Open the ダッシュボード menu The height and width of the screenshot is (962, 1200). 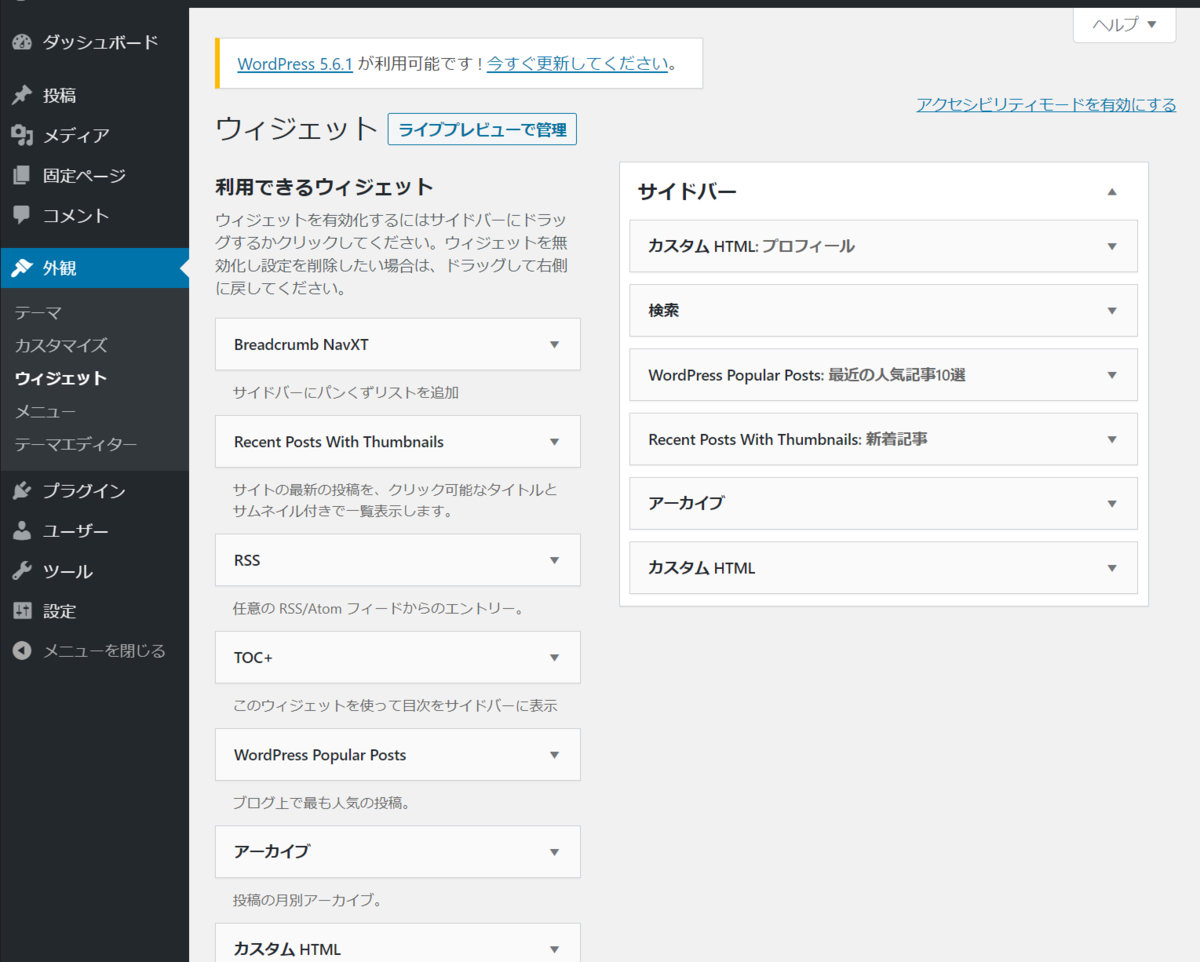[x=94, y=42]
